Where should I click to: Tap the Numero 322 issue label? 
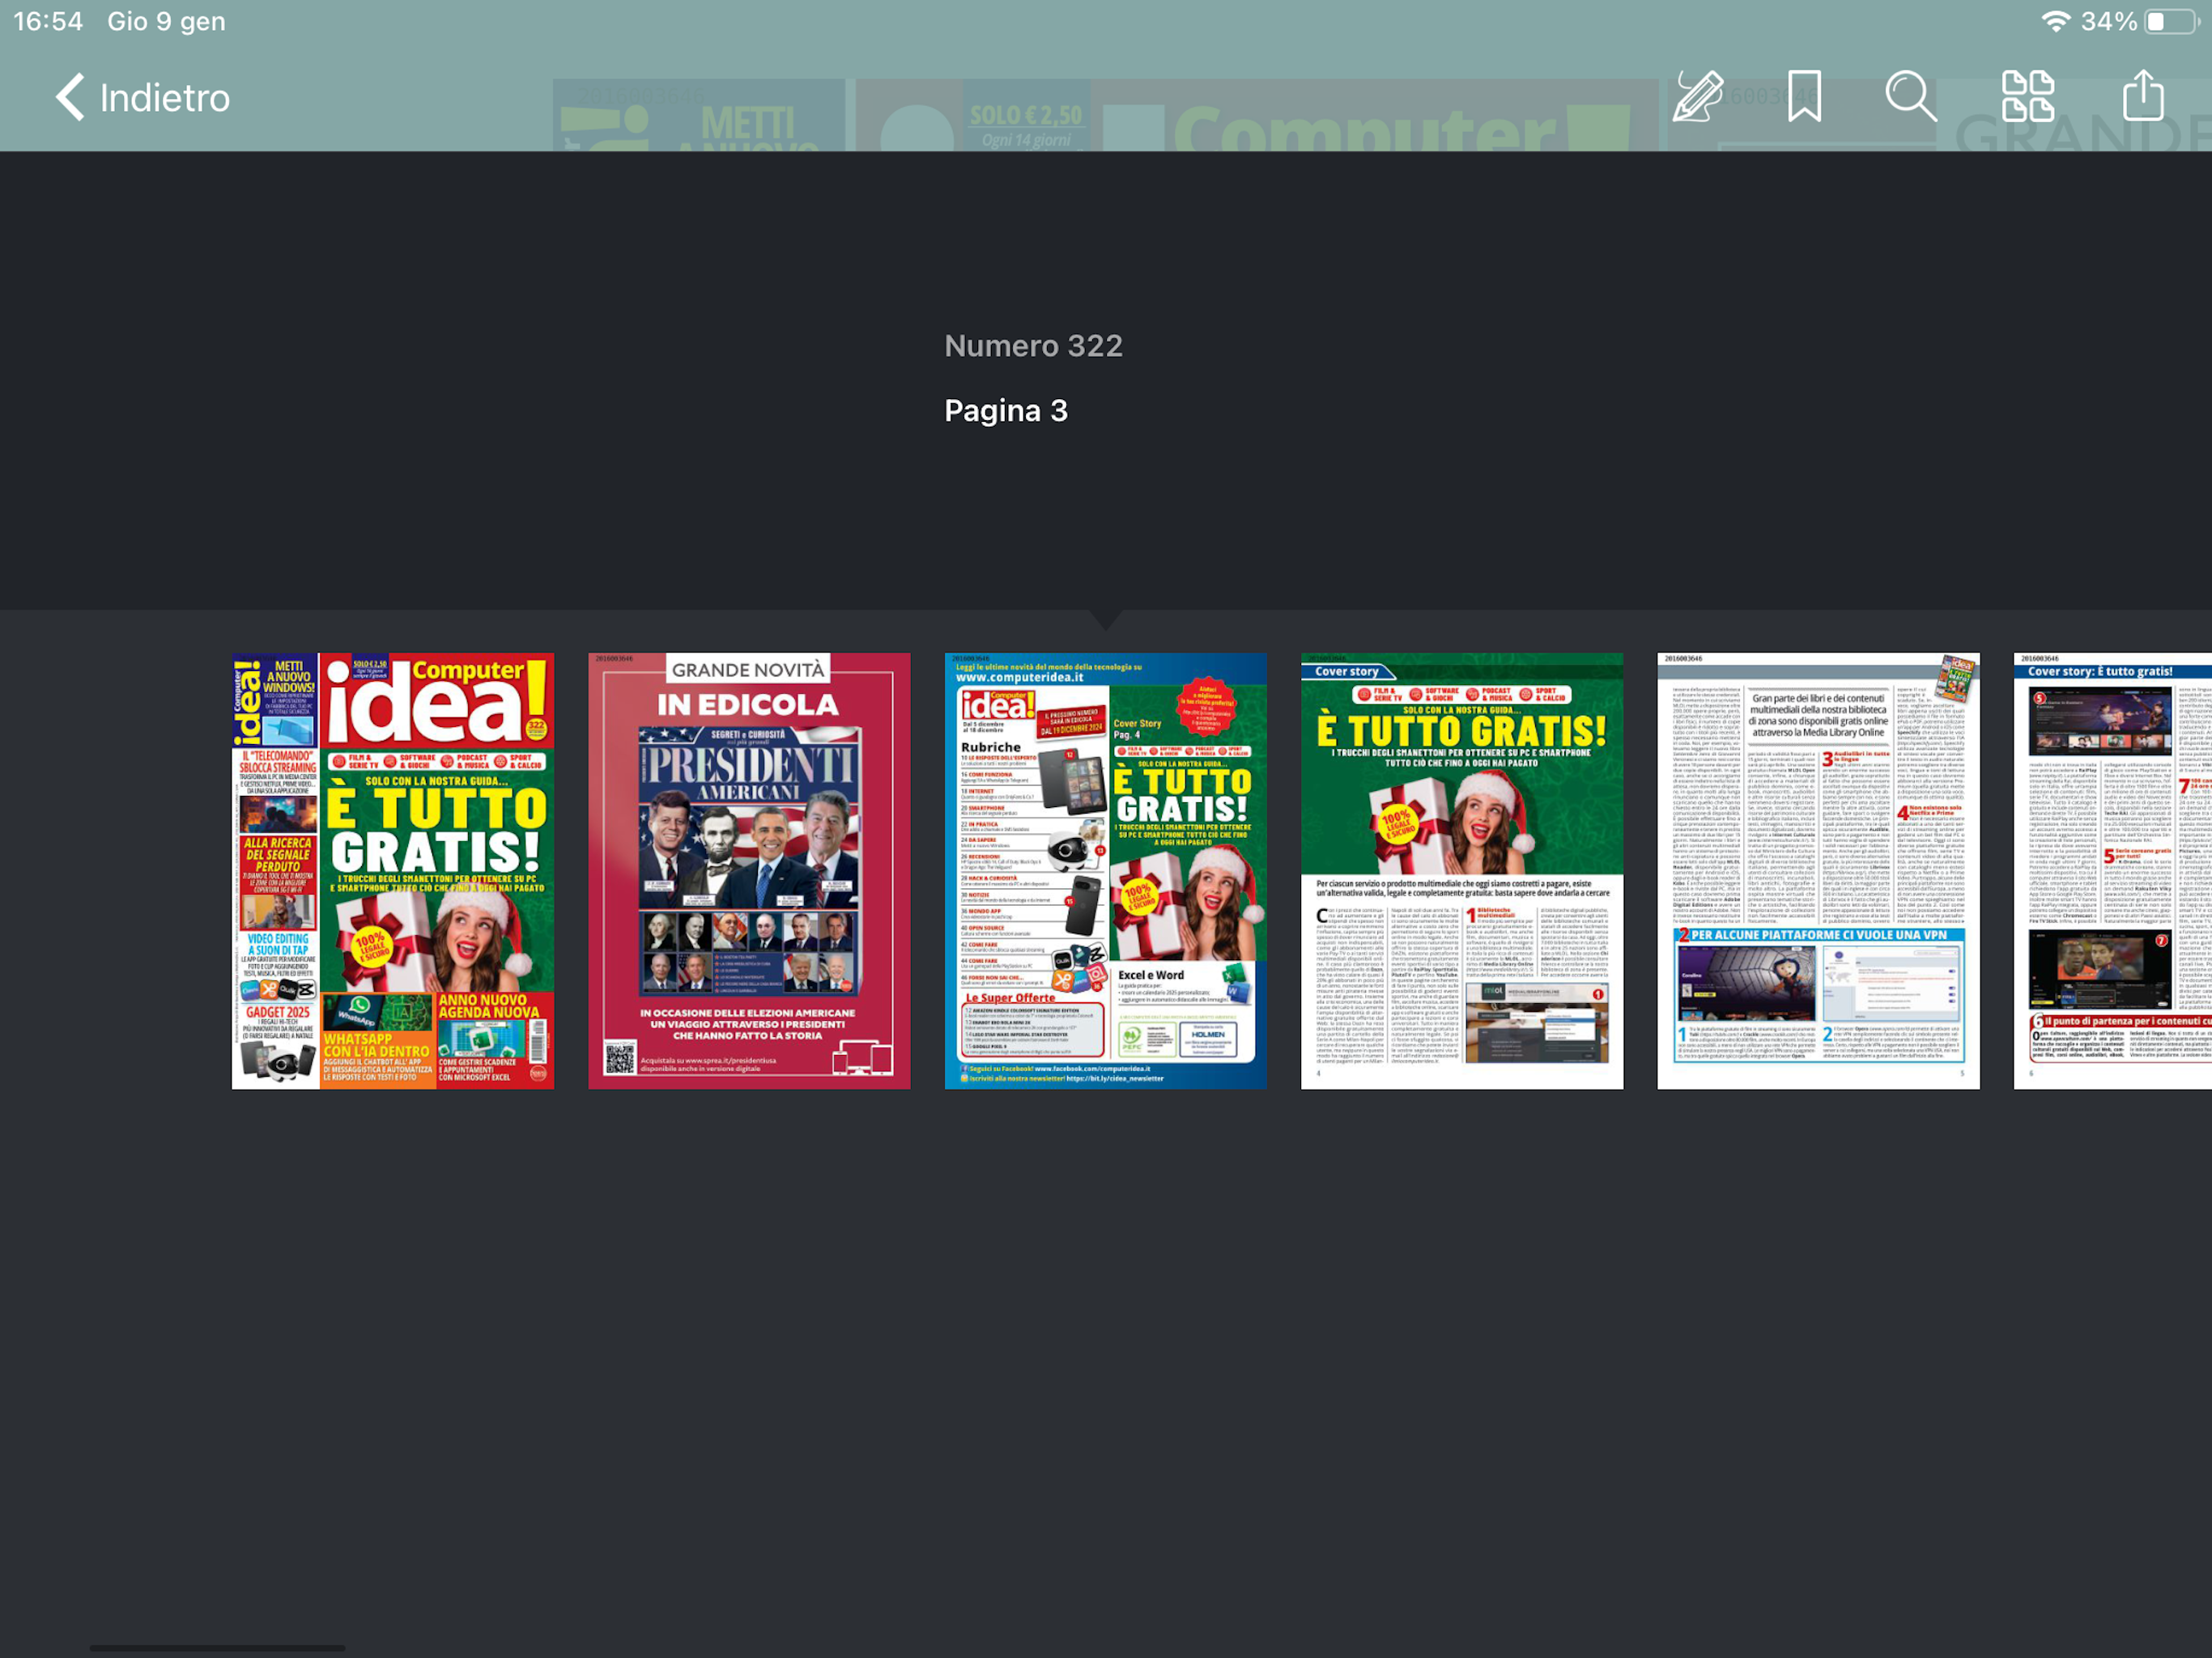point(1033,346)
